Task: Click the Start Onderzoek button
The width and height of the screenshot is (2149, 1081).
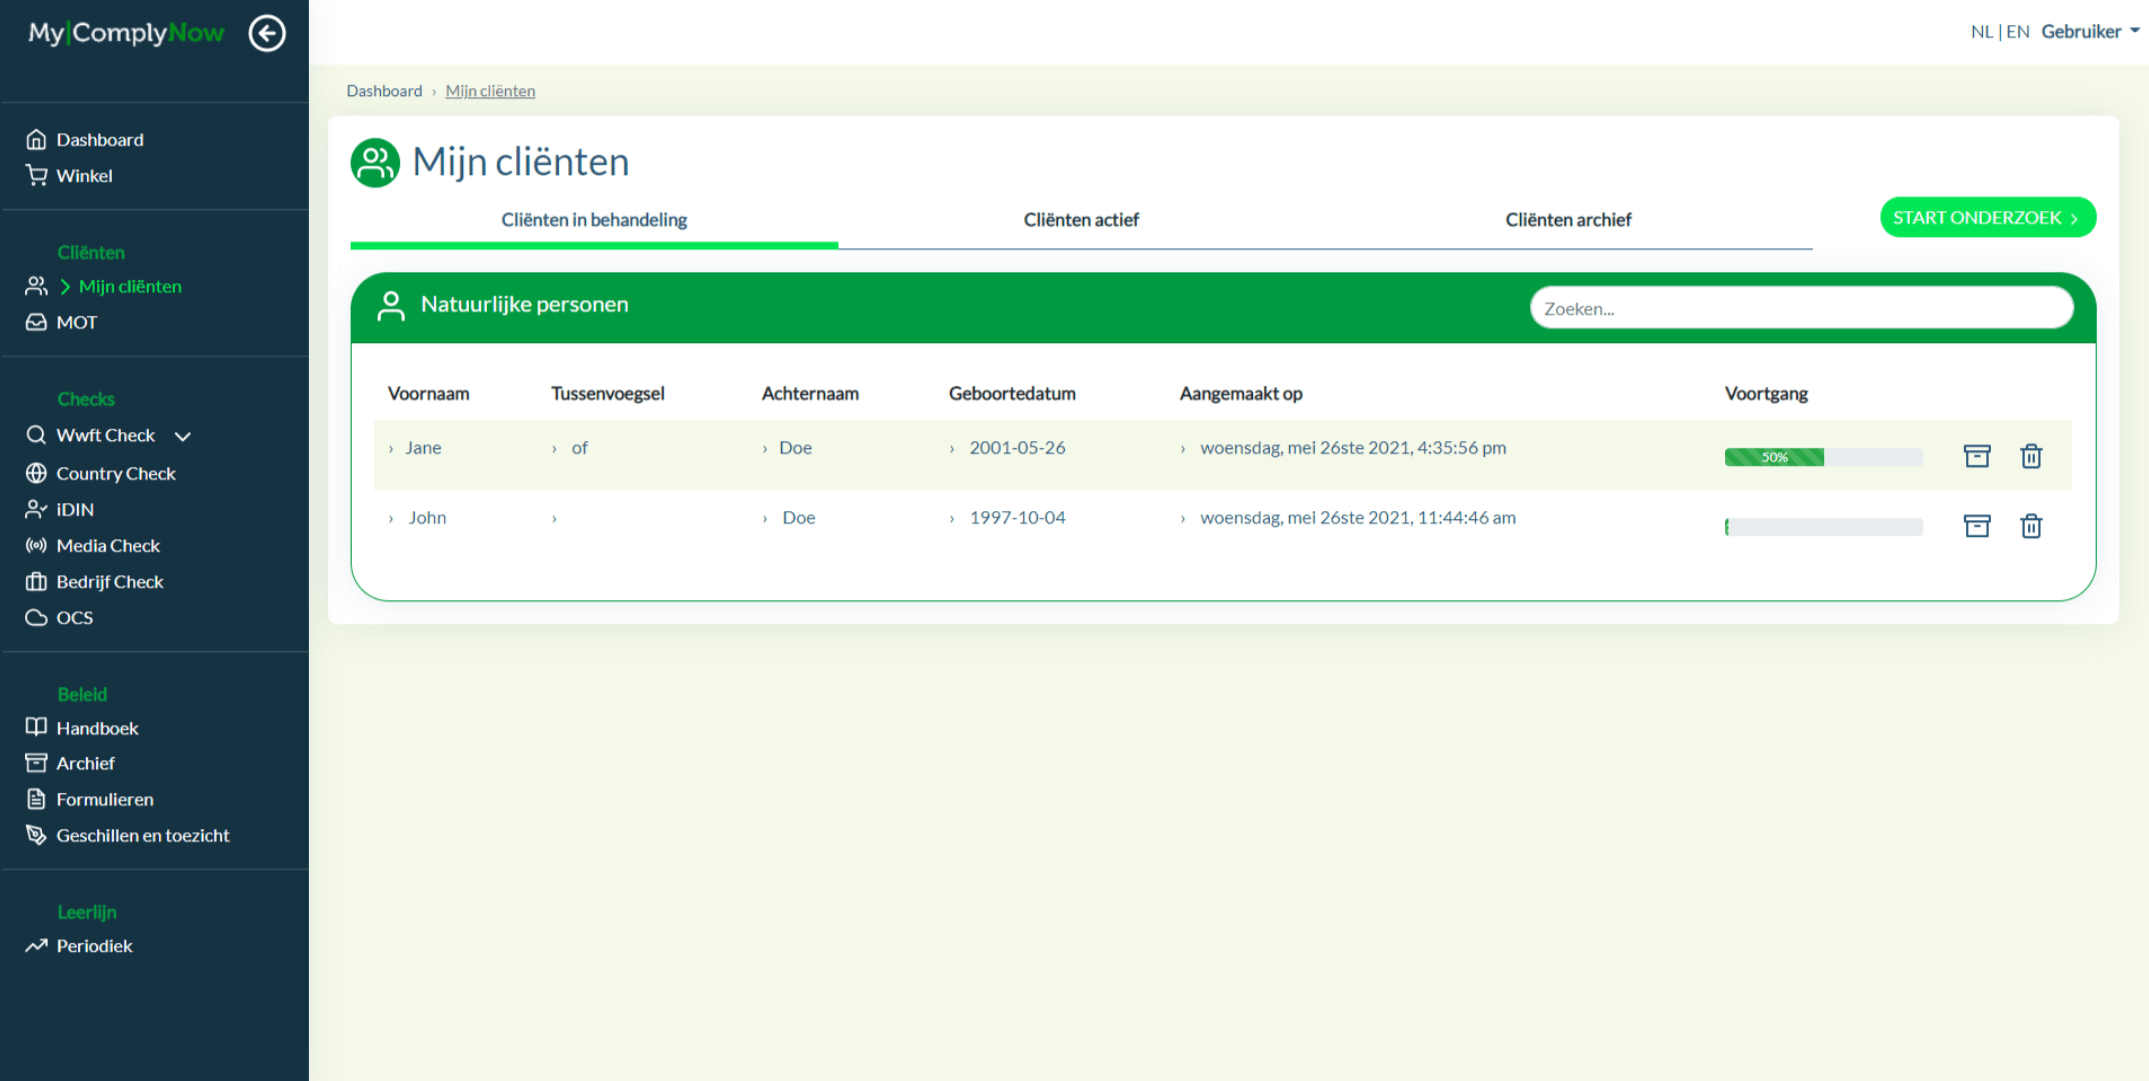Action: tap(1986, 218)
